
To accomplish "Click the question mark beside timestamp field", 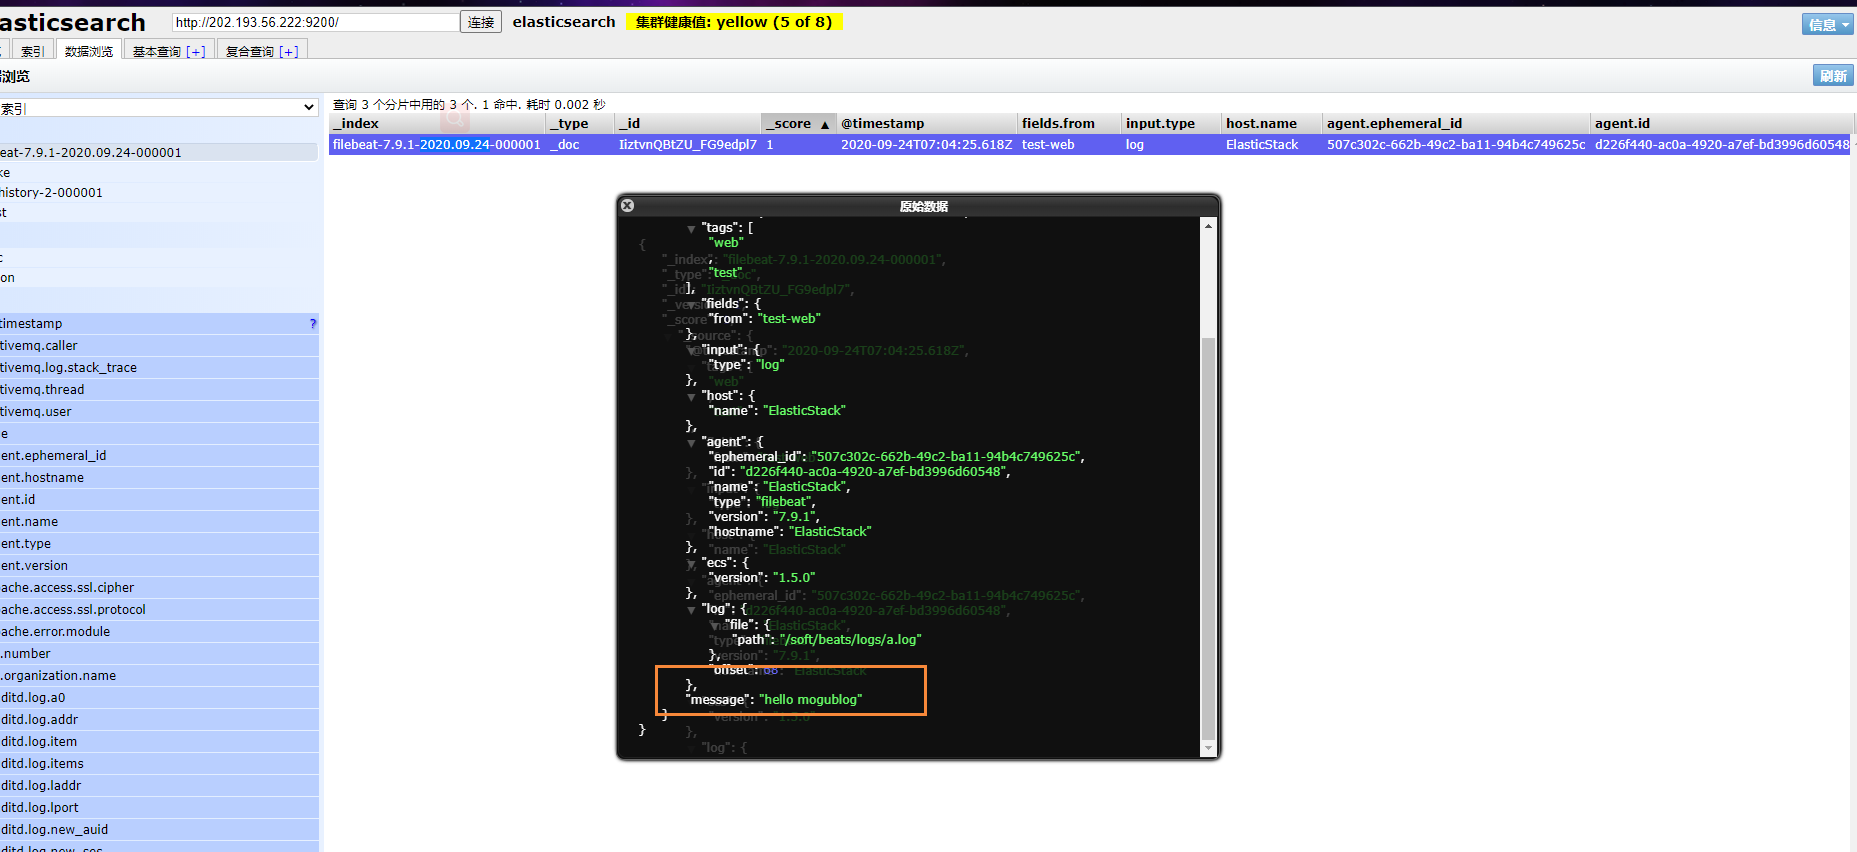I will point(313,324).
